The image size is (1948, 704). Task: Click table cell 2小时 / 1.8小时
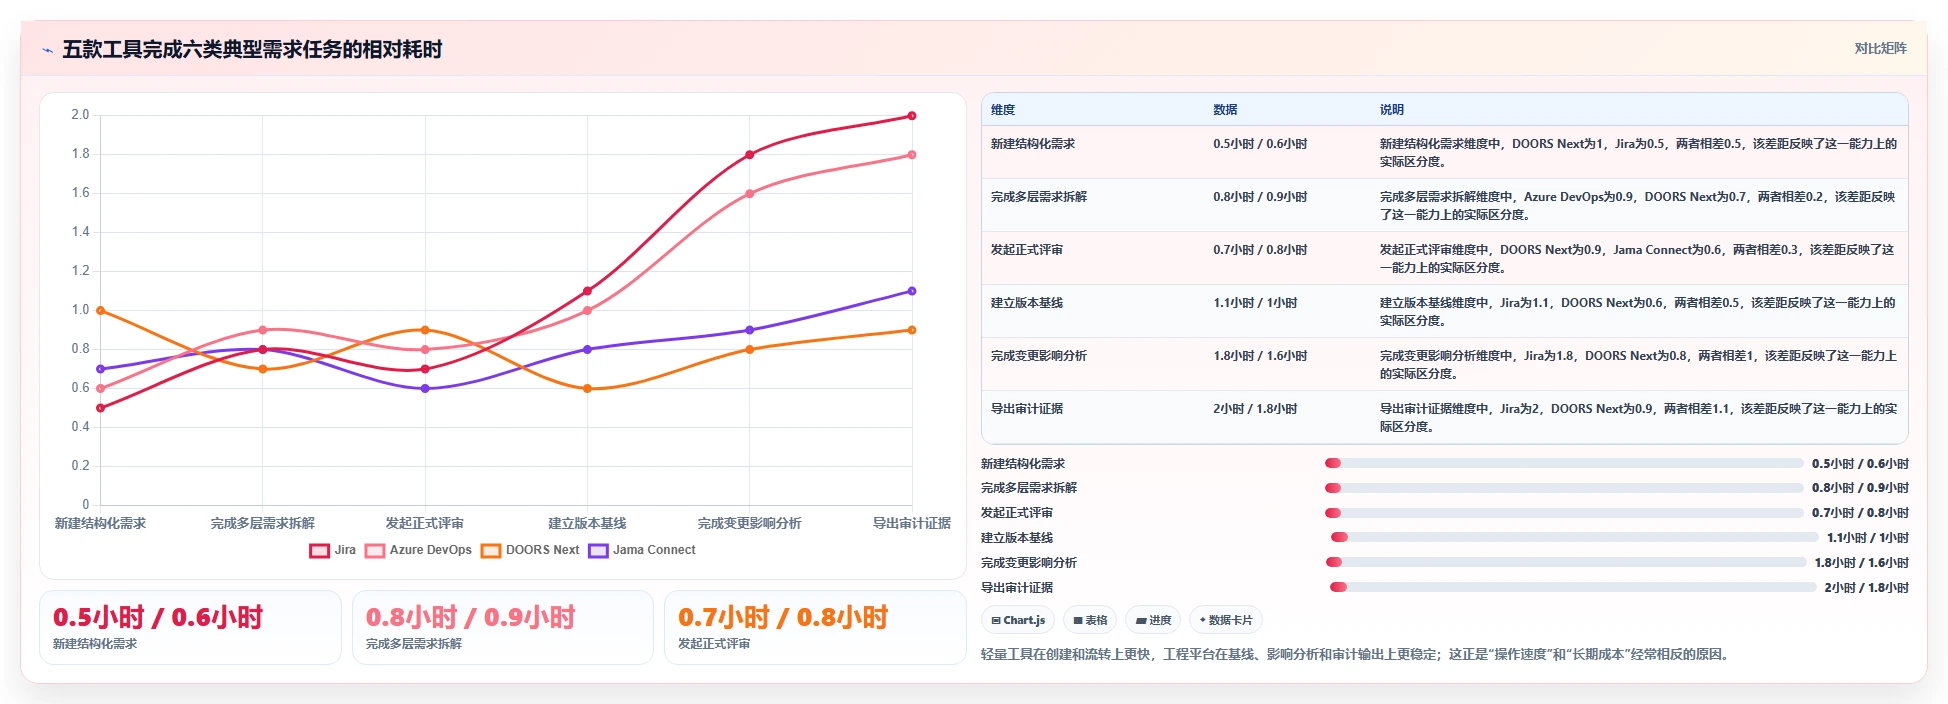click(x=1255, y=409)
